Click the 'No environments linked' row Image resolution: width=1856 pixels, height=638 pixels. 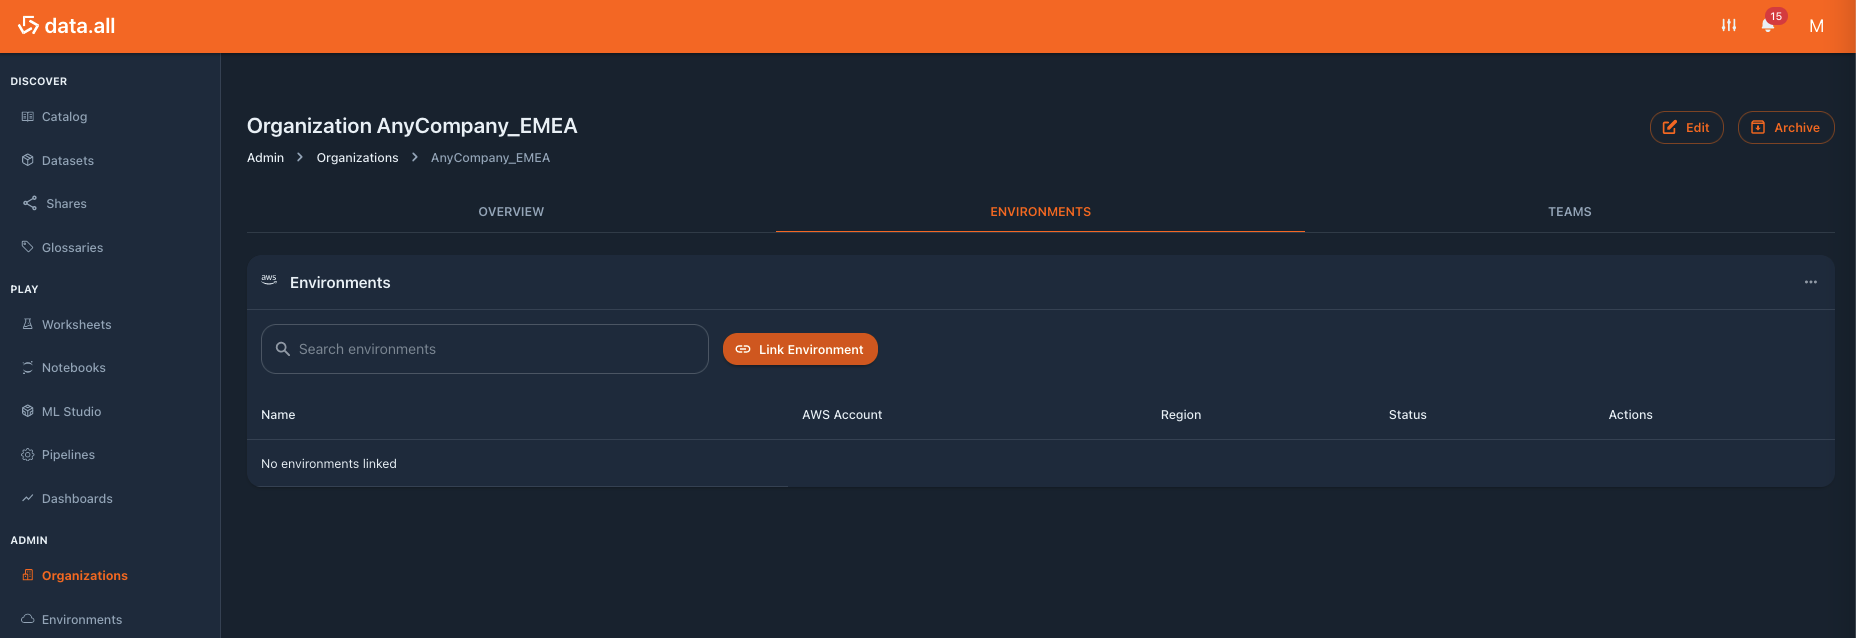tap(1040, 463)
